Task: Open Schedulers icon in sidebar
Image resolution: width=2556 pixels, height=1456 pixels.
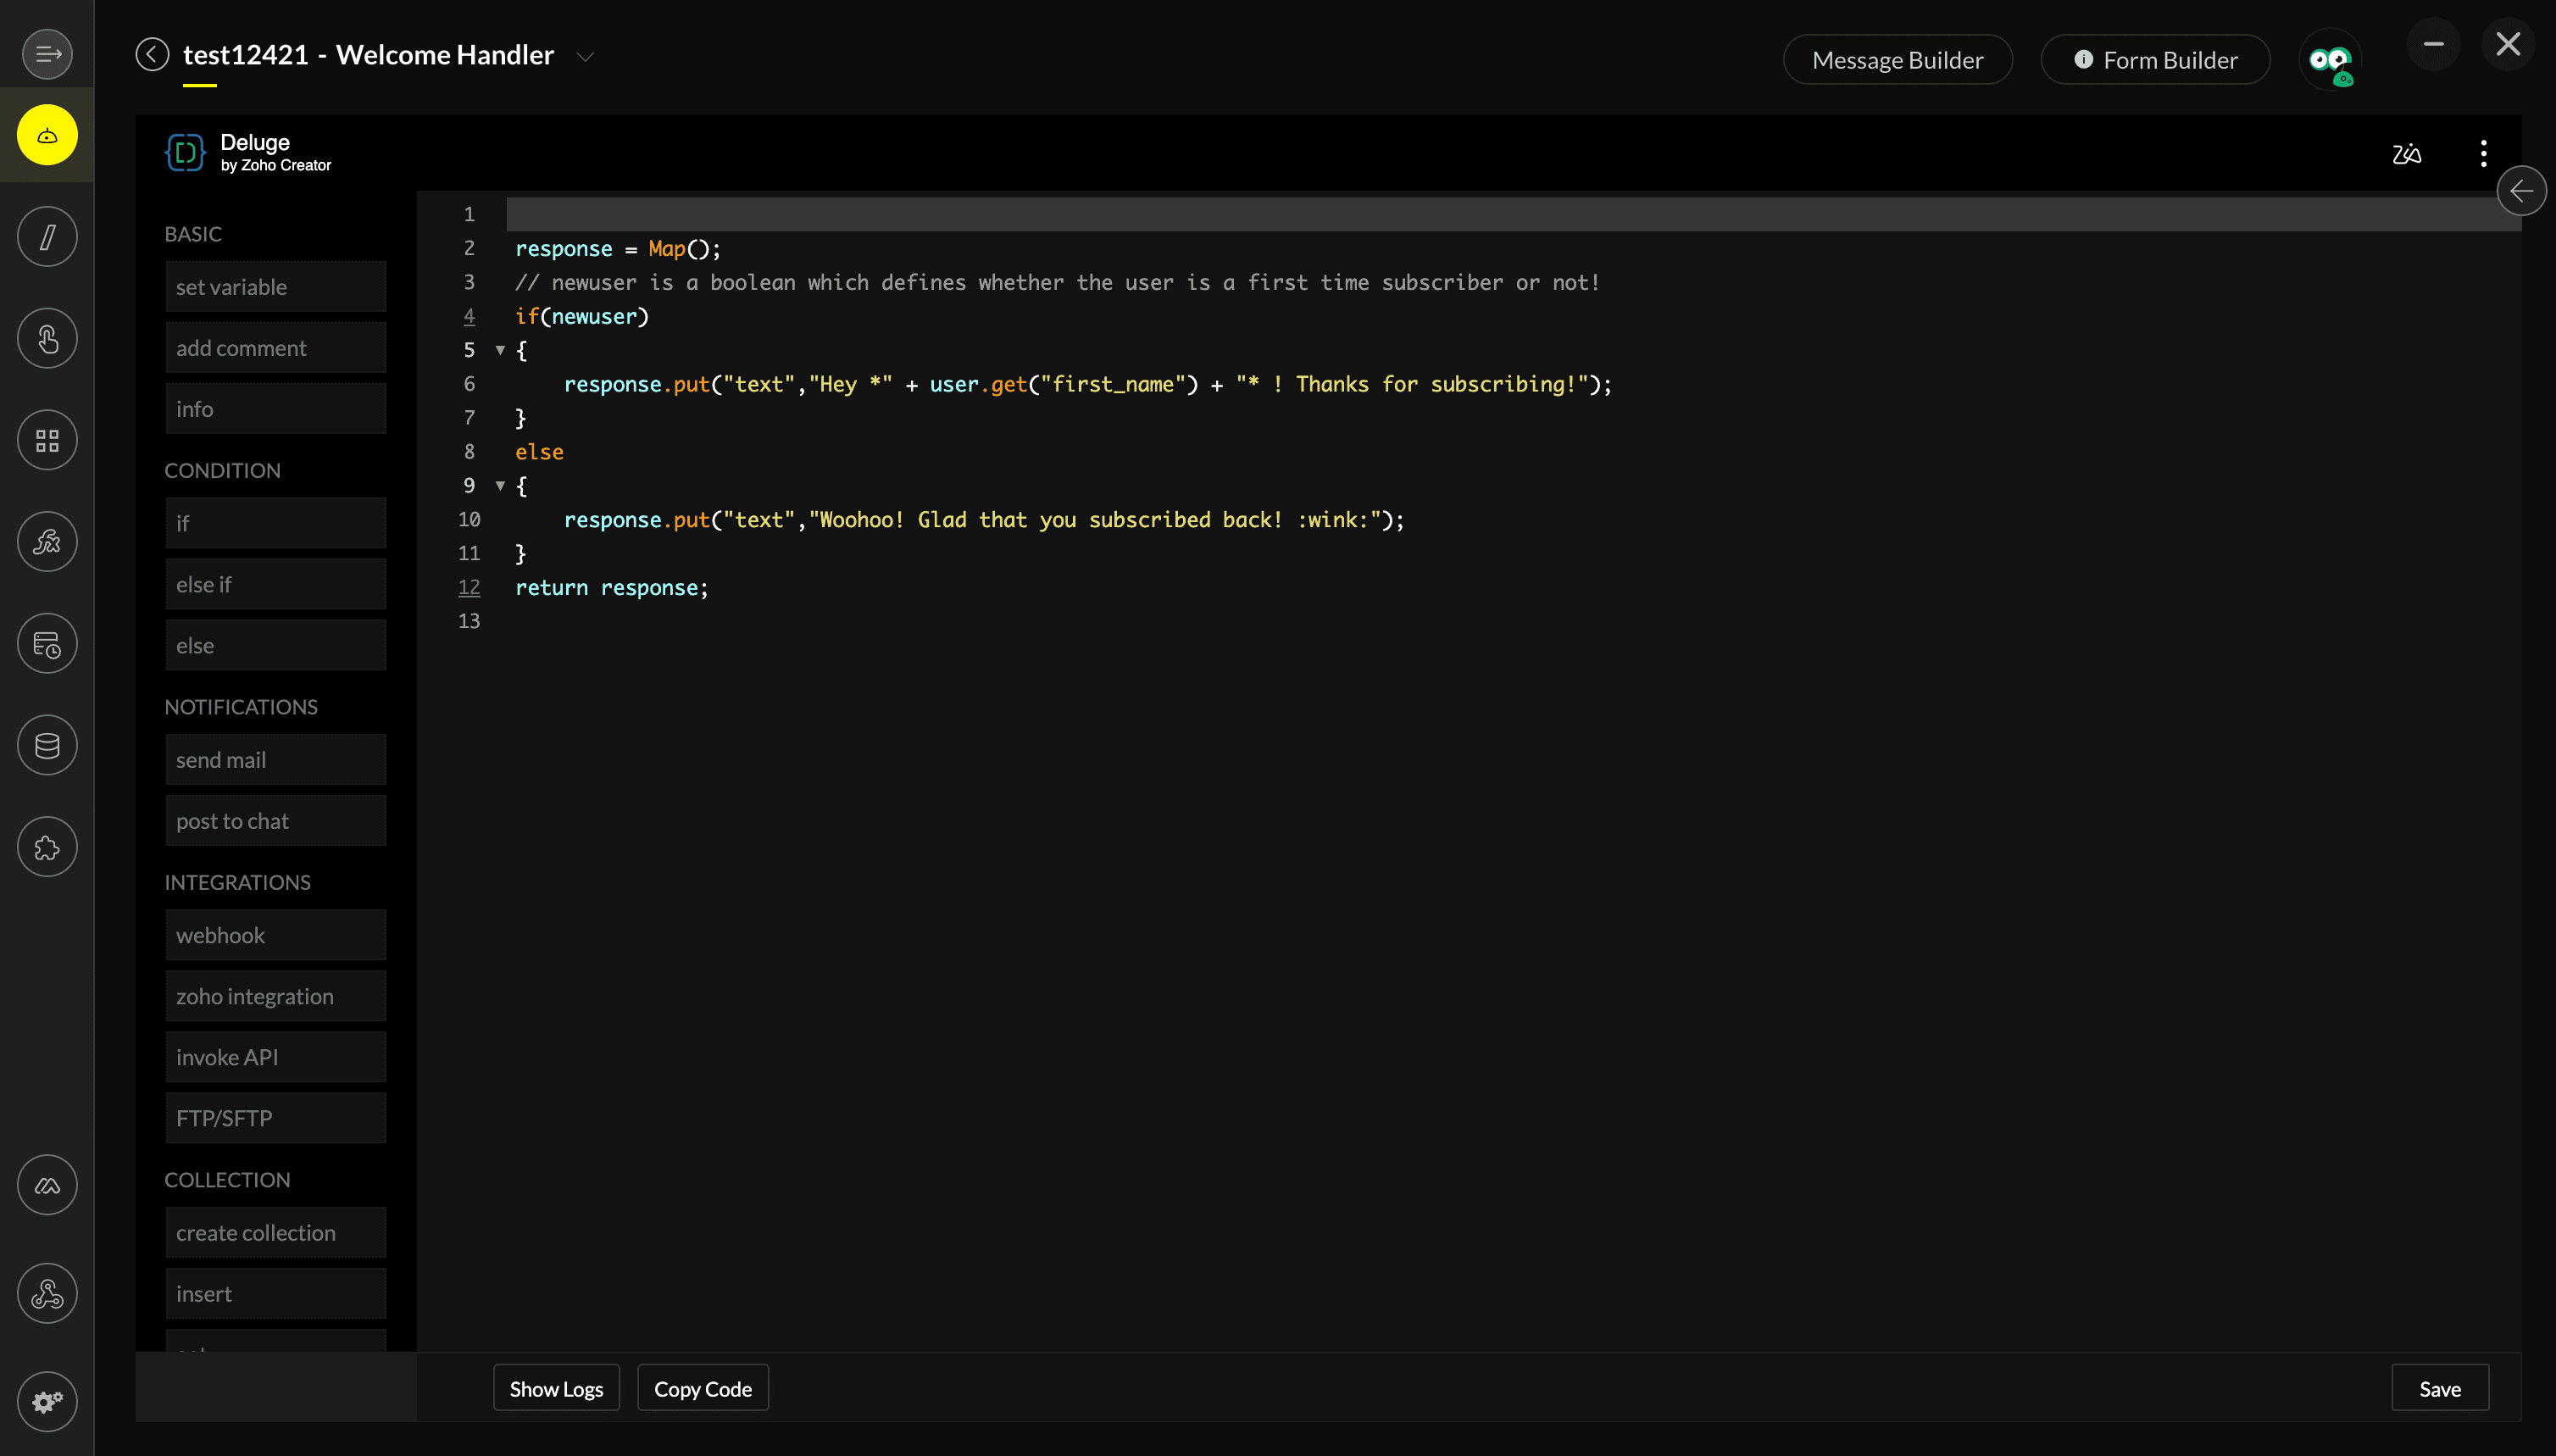Action: [47, 644]
